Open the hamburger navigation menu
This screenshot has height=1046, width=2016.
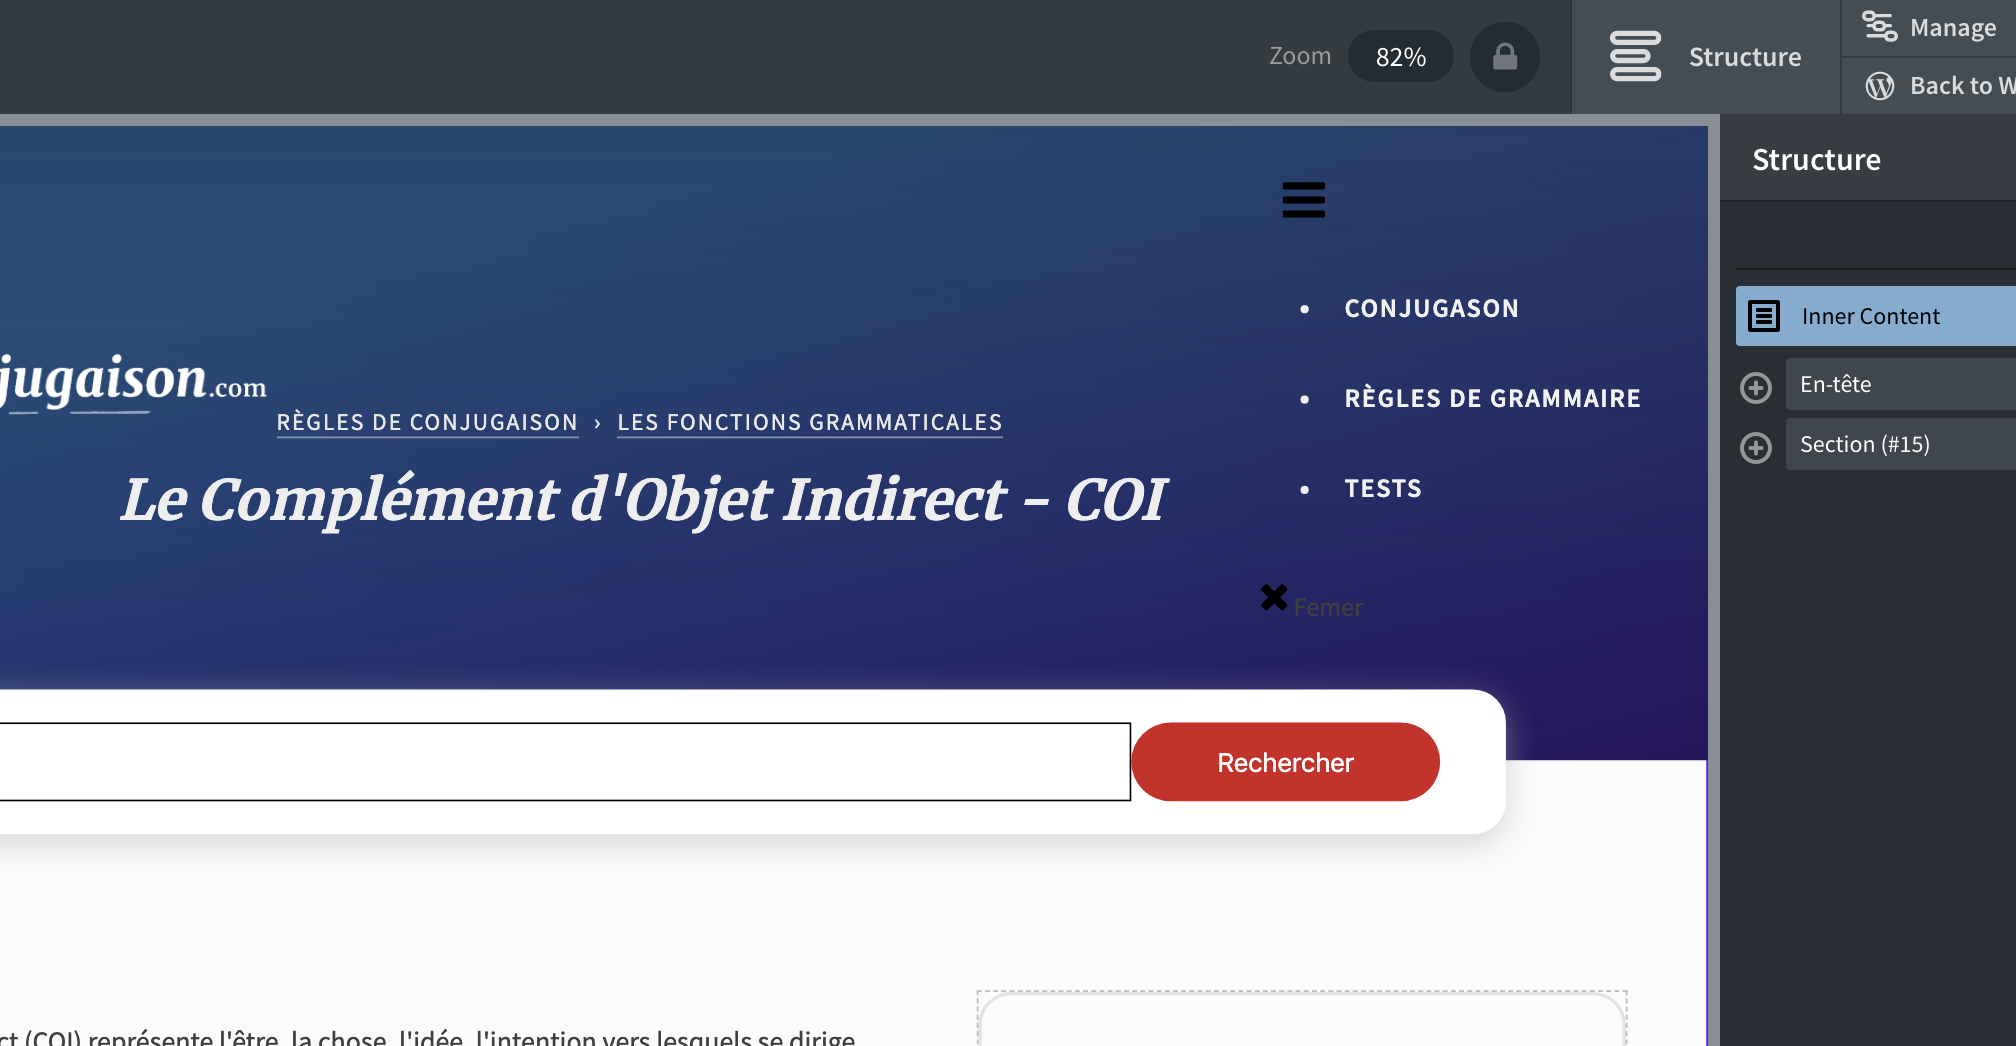(x=1303, y=200)
